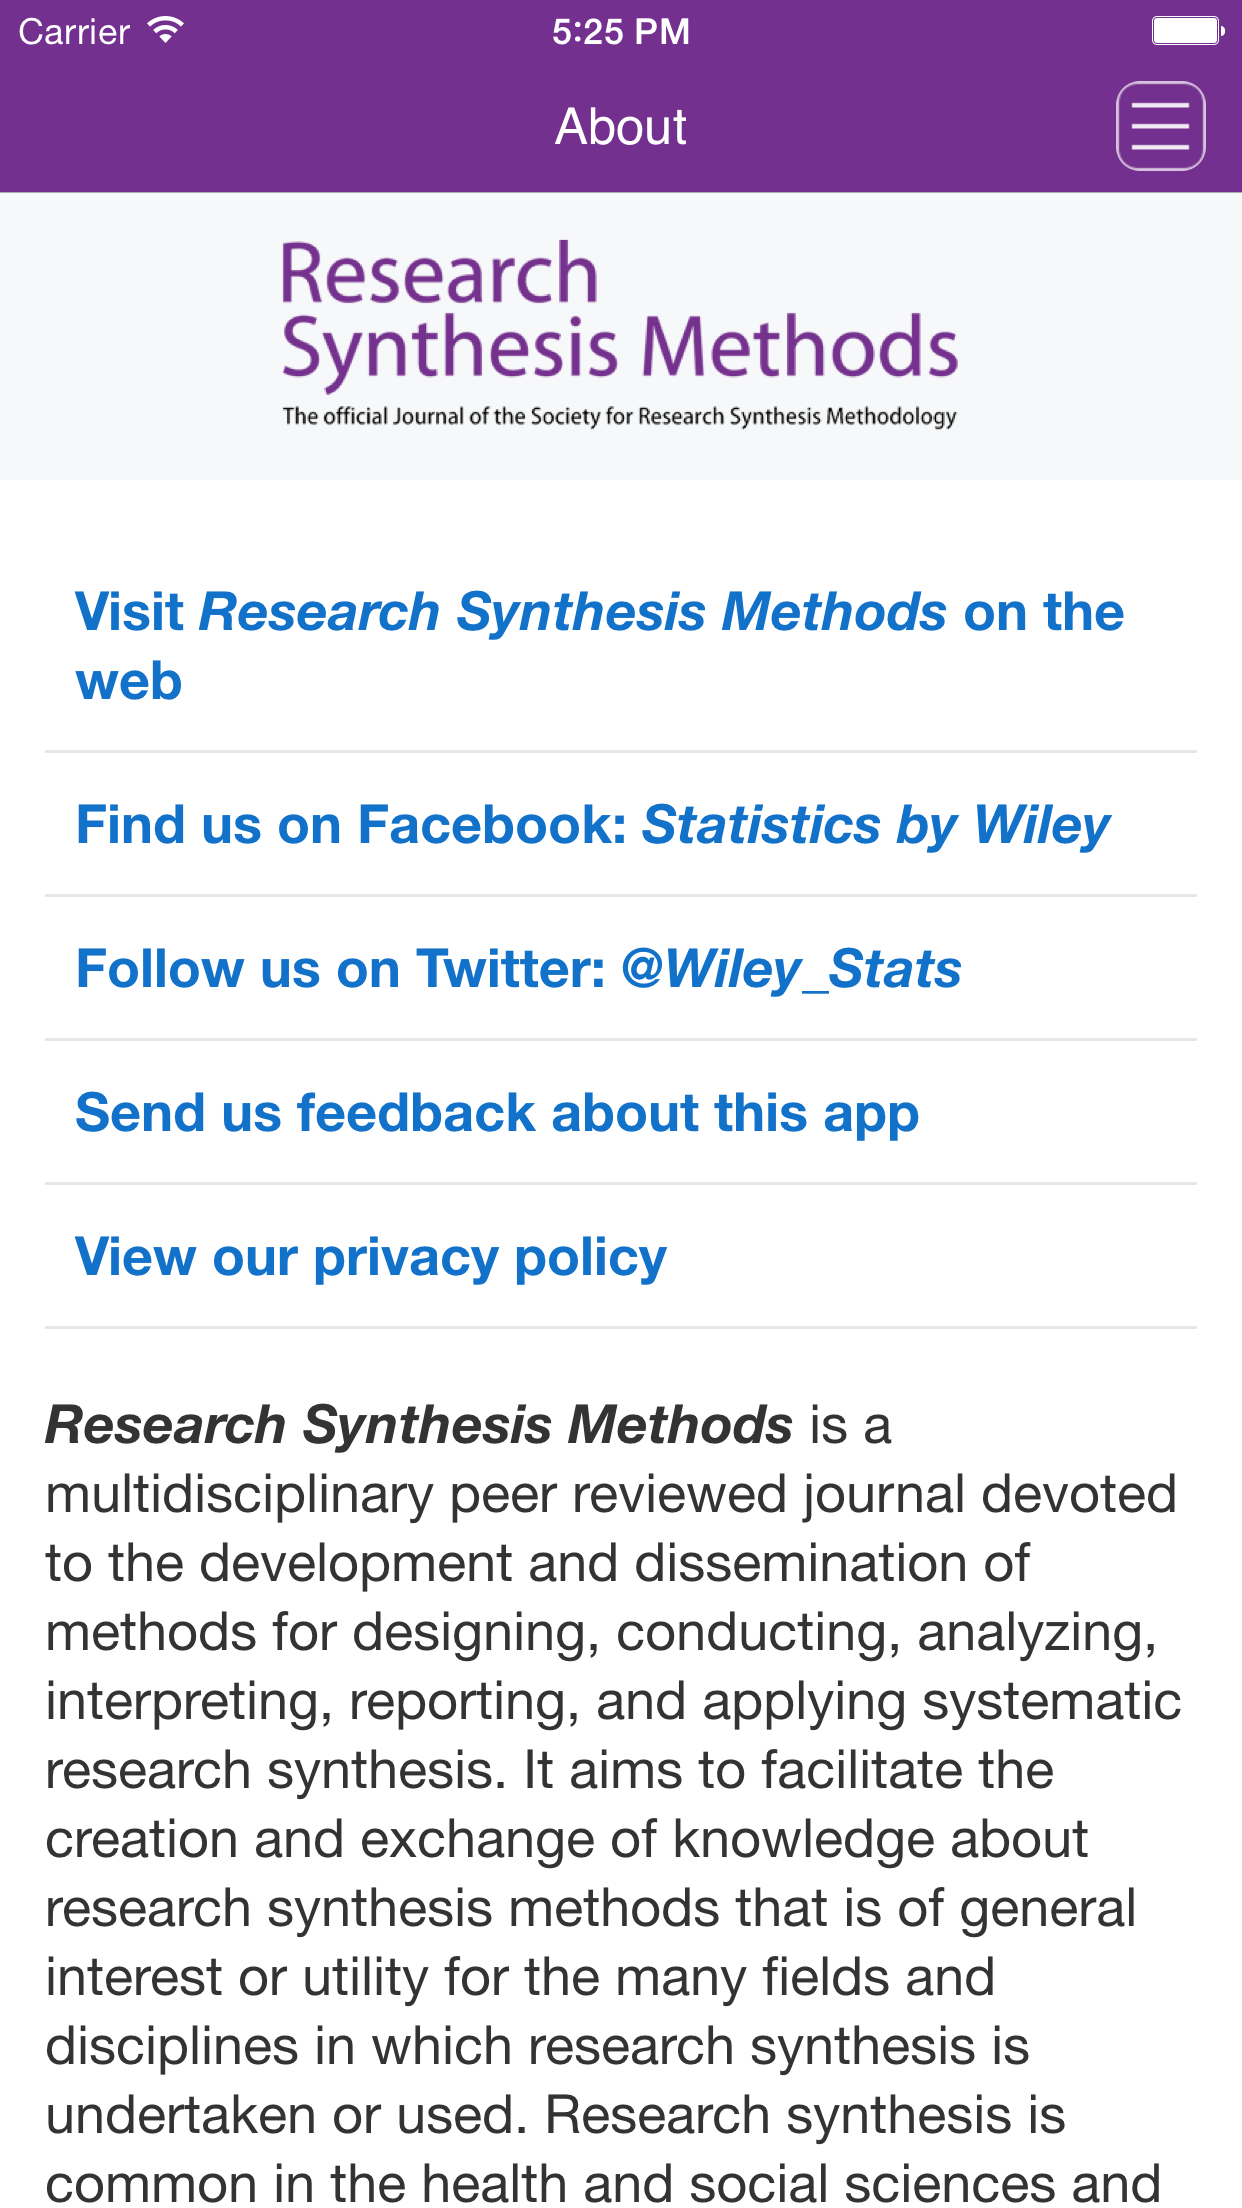Tap the 5:25 PM clock

(621, 32)
